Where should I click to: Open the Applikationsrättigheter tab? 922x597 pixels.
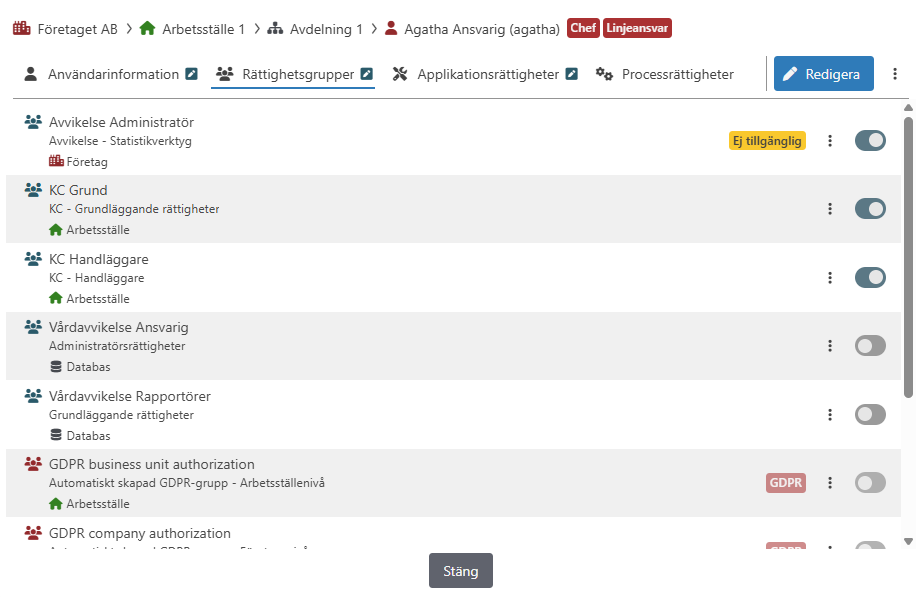pyautogui.click(x=485, y=74)
